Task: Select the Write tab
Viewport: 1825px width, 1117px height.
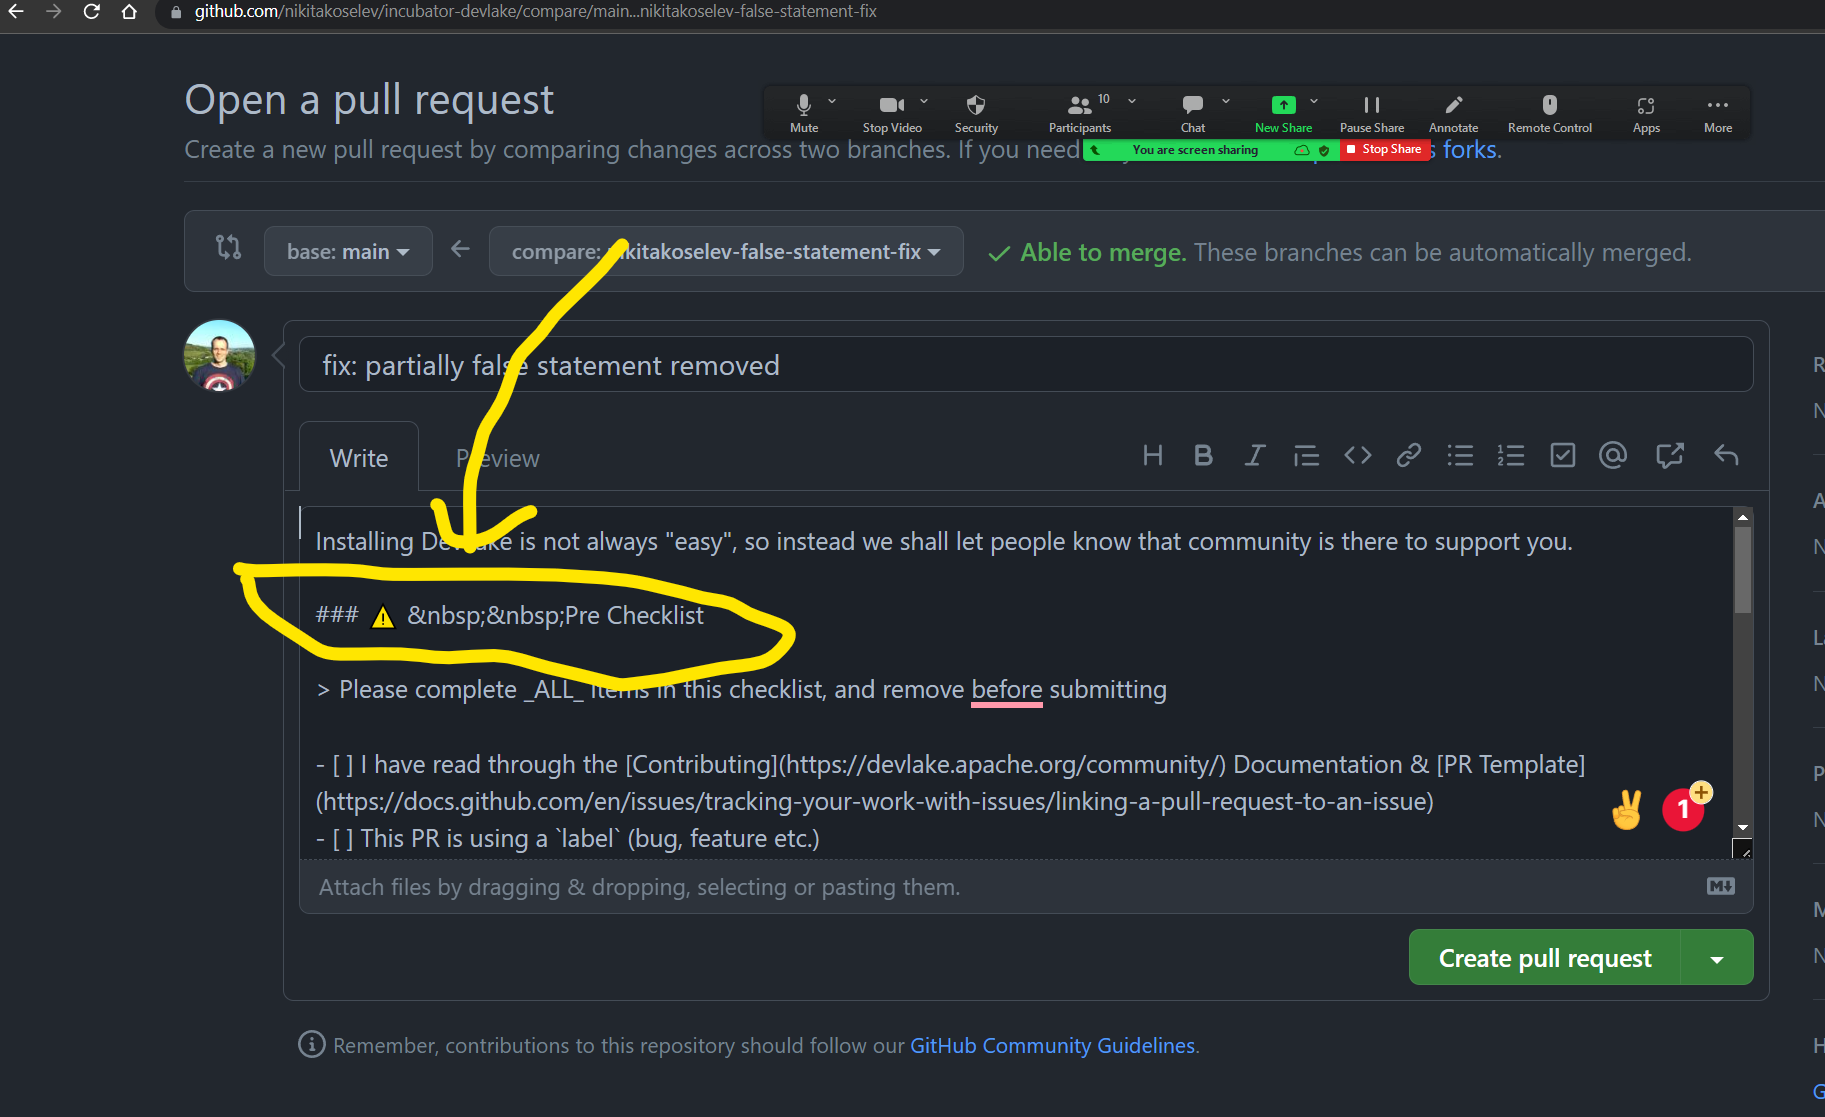Action: coord(359,458)
